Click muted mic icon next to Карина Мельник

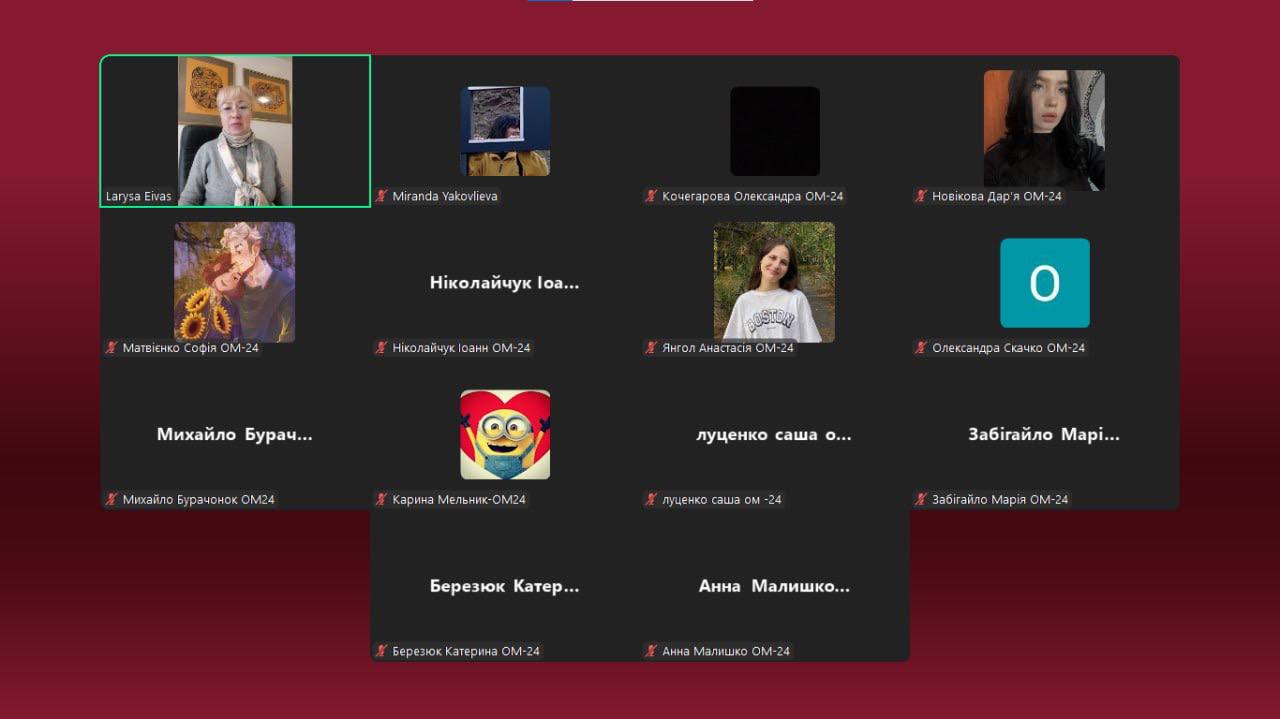pyautogui.click(x=381, y=499)
